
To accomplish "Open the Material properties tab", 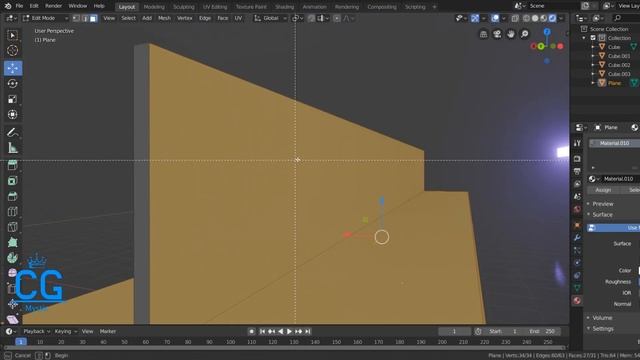I will 577,301.
